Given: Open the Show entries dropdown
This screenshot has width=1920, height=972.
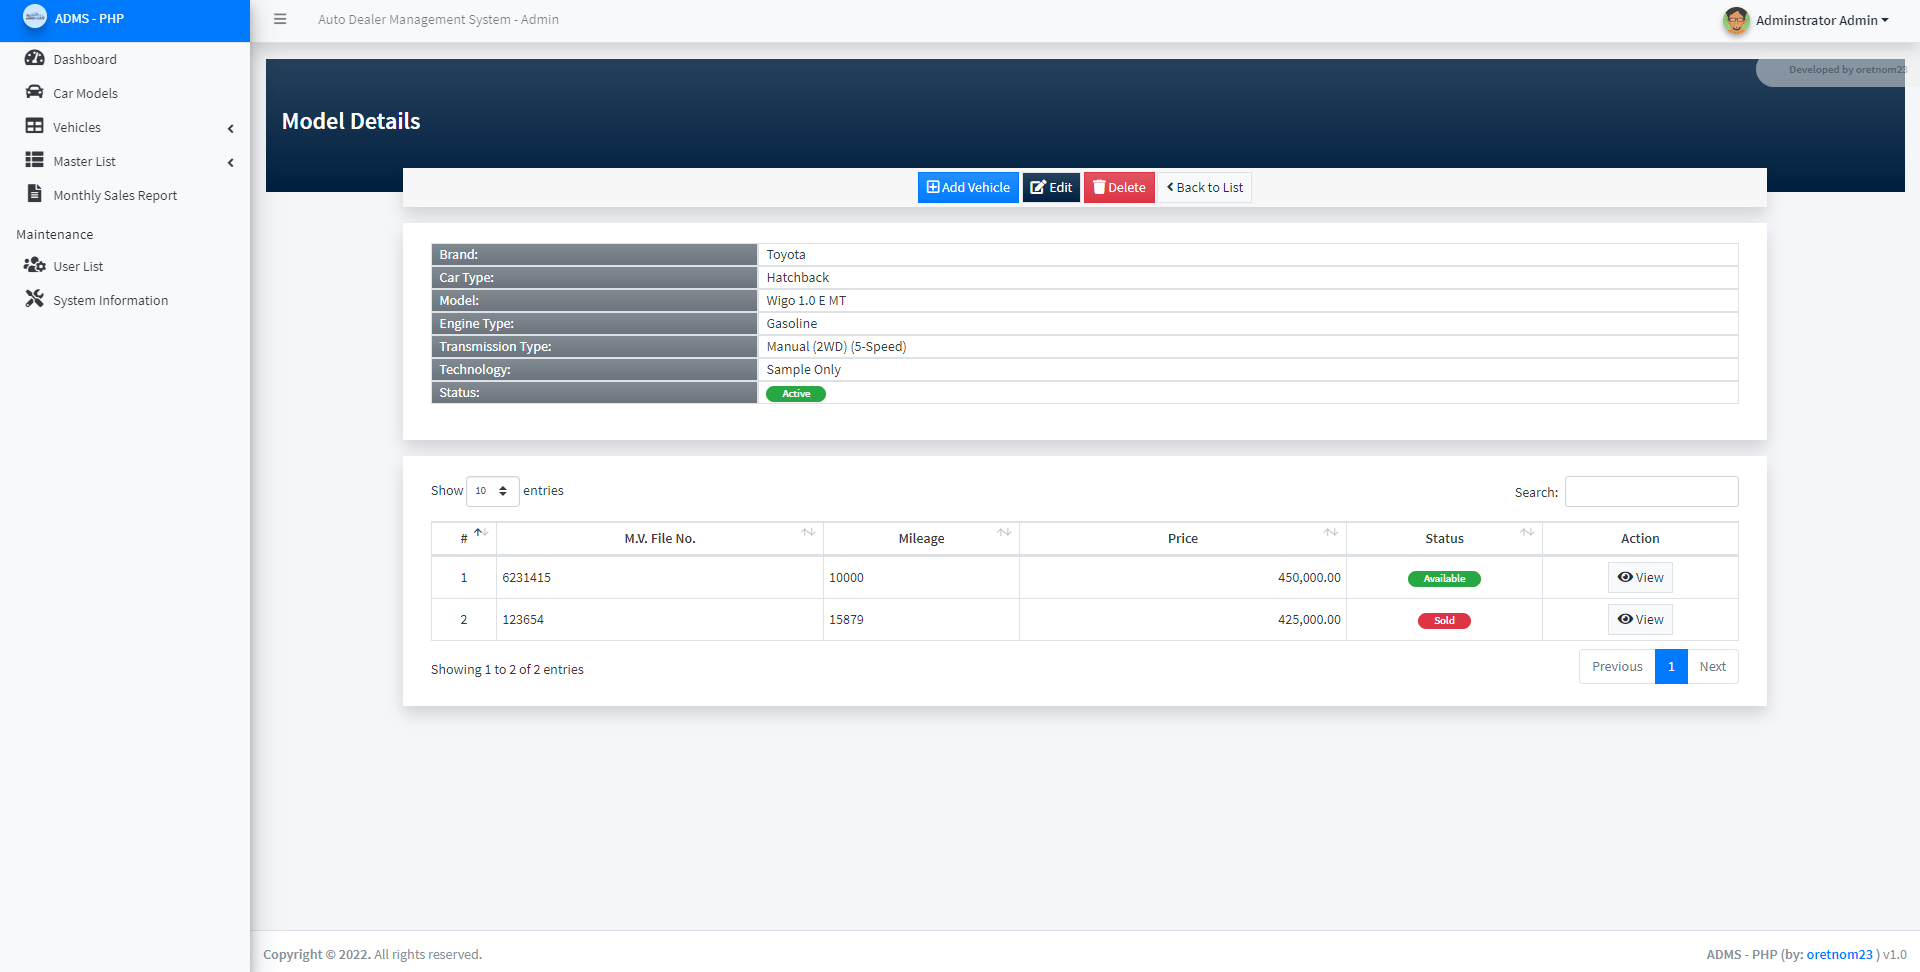Looking at the screenshot, I should coord(492,491).
